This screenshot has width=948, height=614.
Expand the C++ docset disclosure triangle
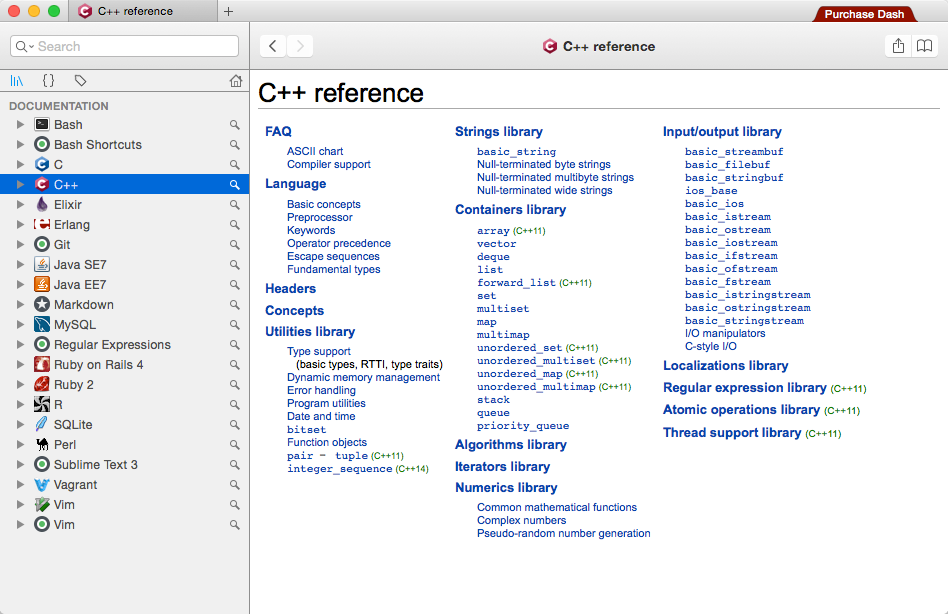coord(21,184)
